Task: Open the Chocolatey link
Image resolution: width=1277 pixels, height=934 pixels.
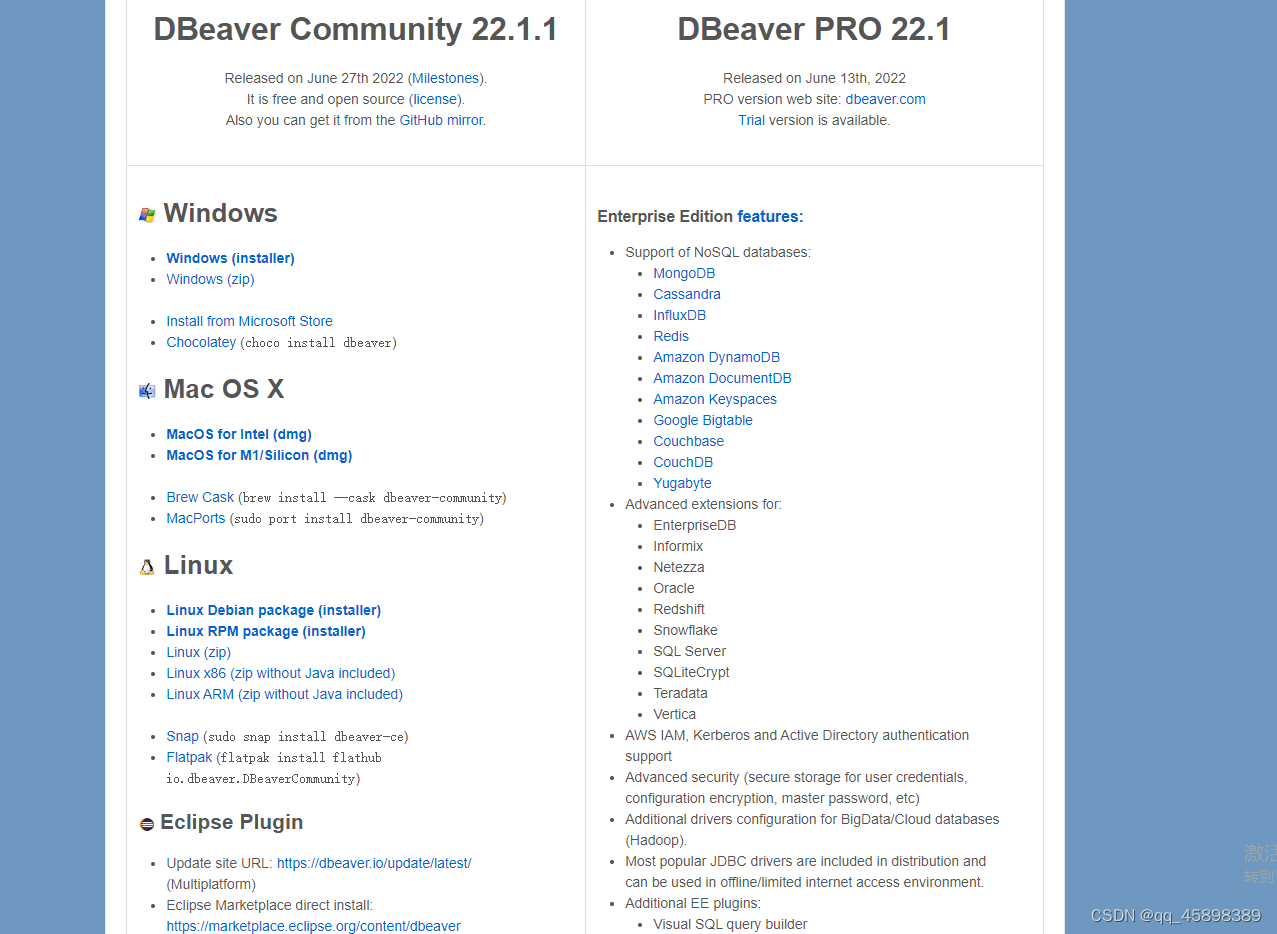Action: pyautogui.click(x=201, y=342)
